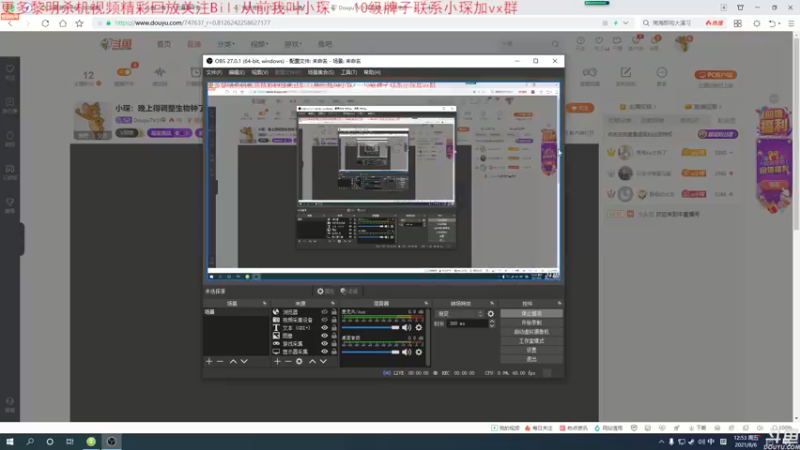Lock the browser source
The image size is (800, 450).
334,312
